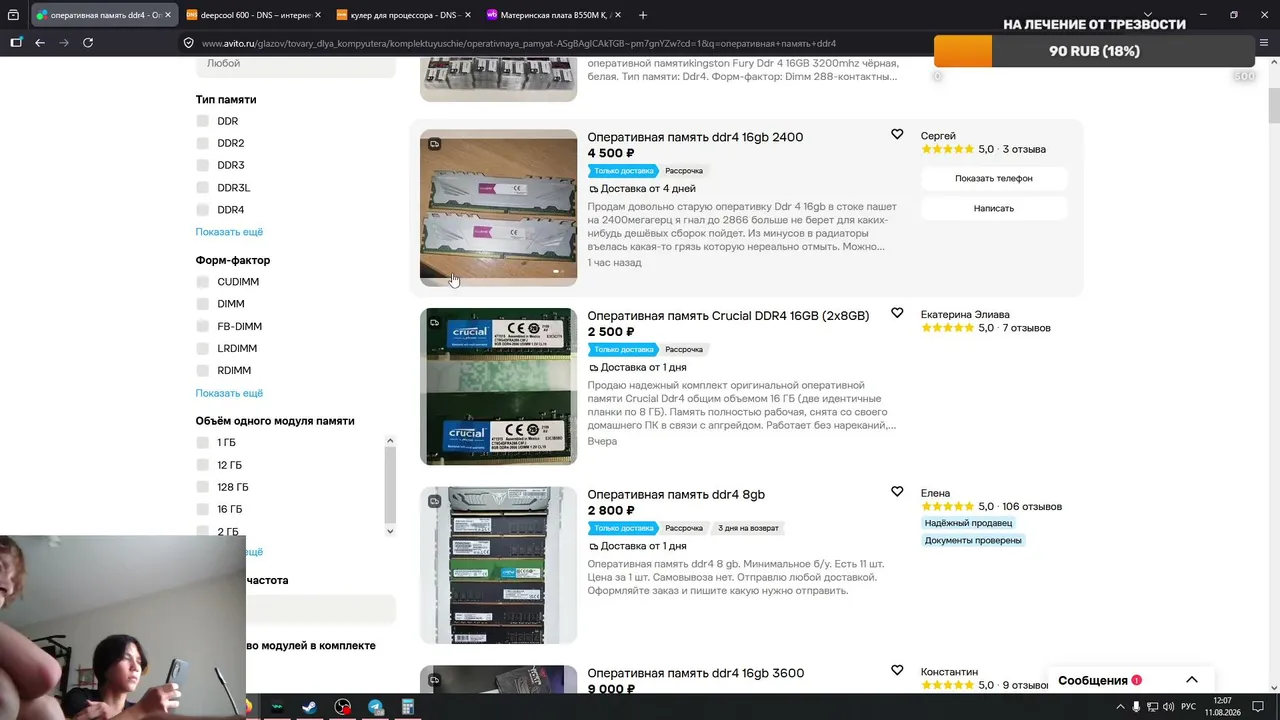Go back to the previous page
Screen dimensions: 1280x720
tap(40, 43)
